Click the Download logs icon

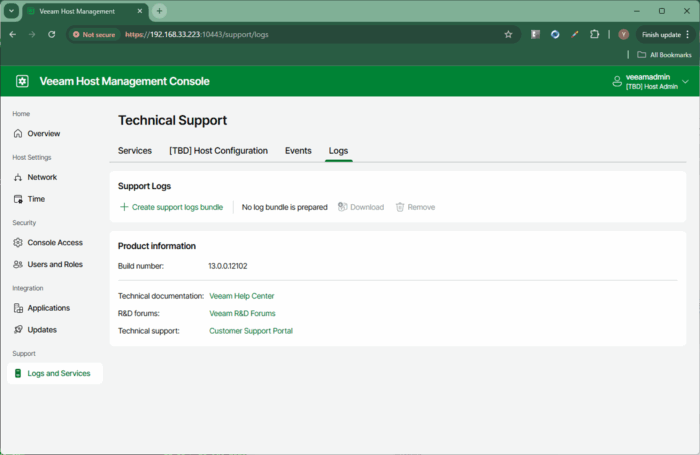pyautogui.click(x=342, y=207)
